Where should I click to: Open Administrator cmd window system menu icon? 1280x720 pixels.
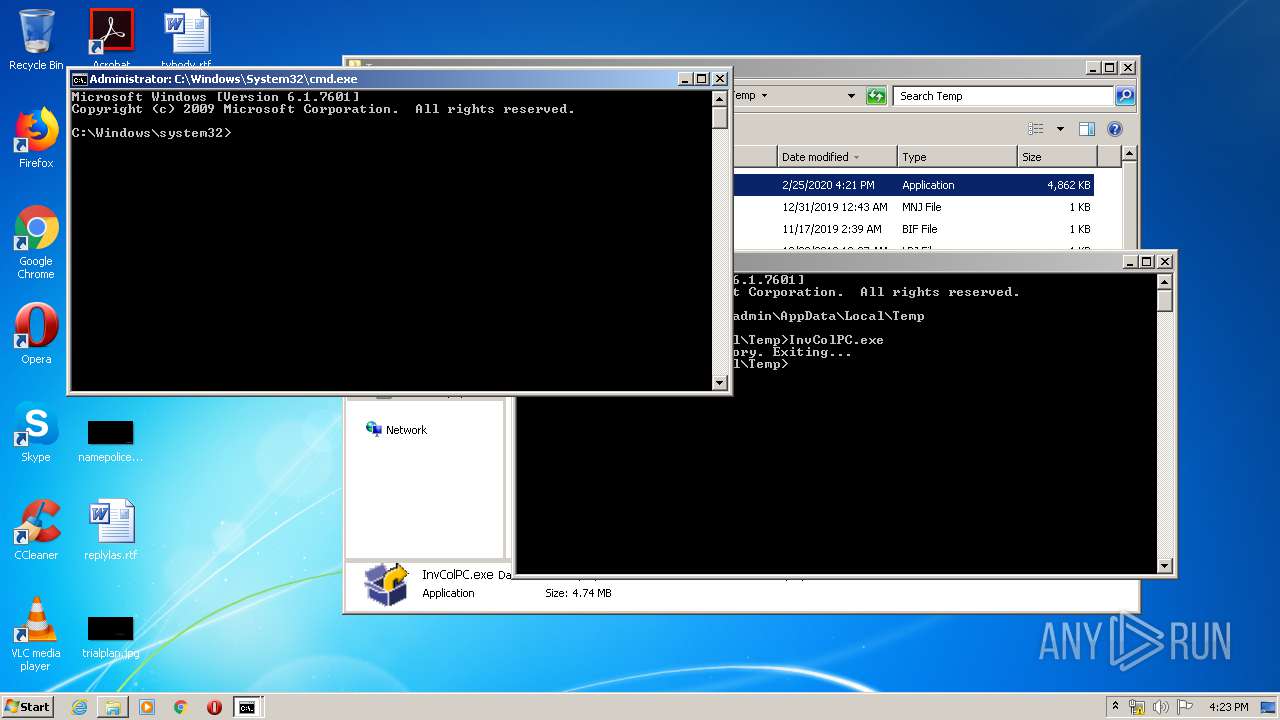[x=79, y=79]
